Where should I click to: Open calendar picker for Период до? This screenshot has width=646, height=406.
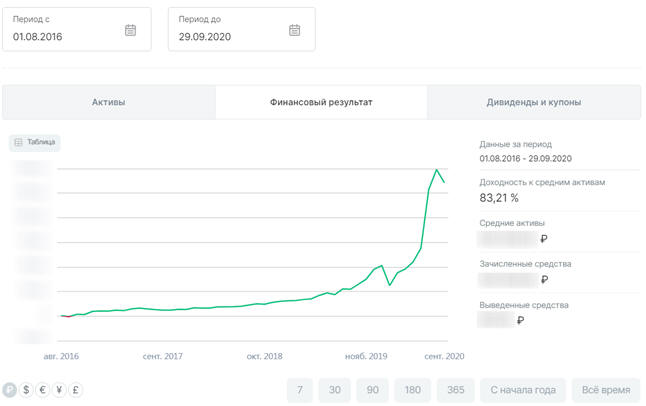pos(295,30)
